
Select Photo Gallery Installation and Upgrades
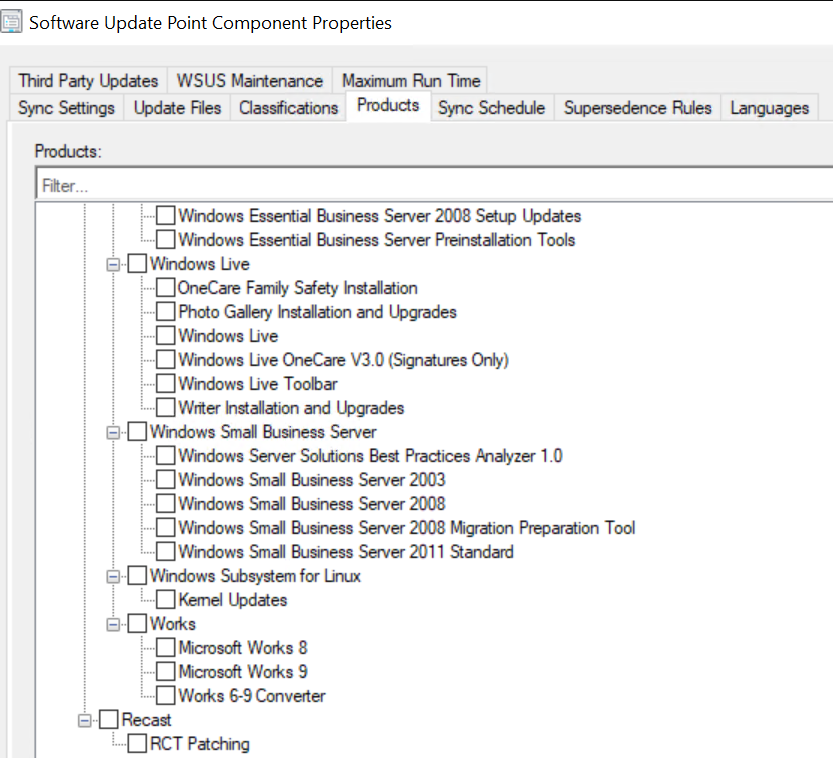(x=165, y=311)
